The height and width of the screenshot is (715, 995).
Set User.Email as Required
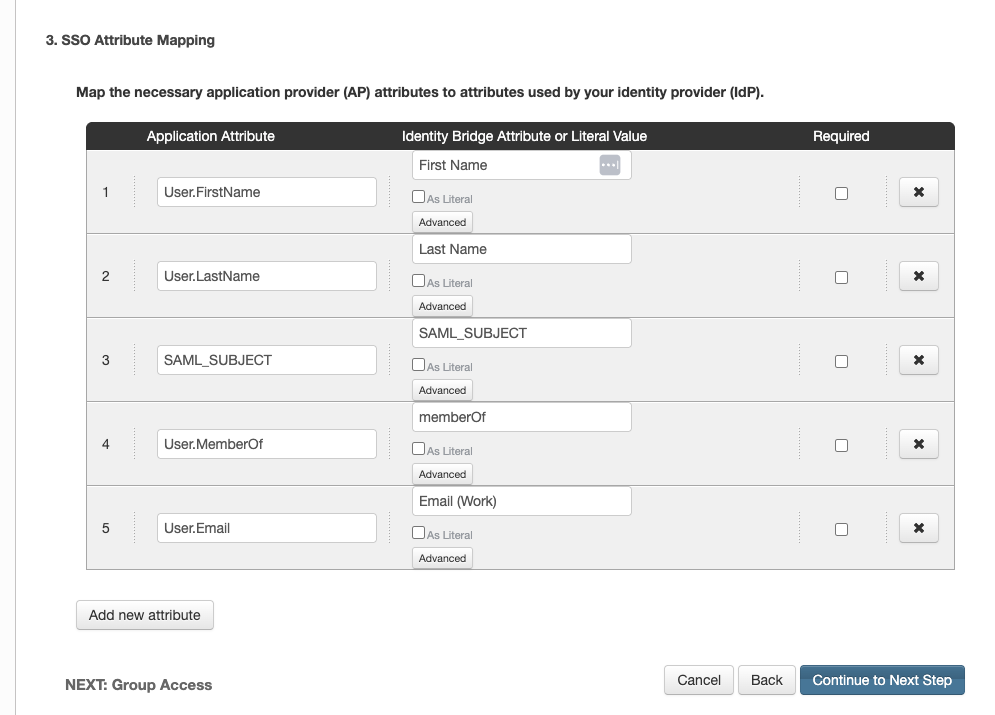(841, 529)
